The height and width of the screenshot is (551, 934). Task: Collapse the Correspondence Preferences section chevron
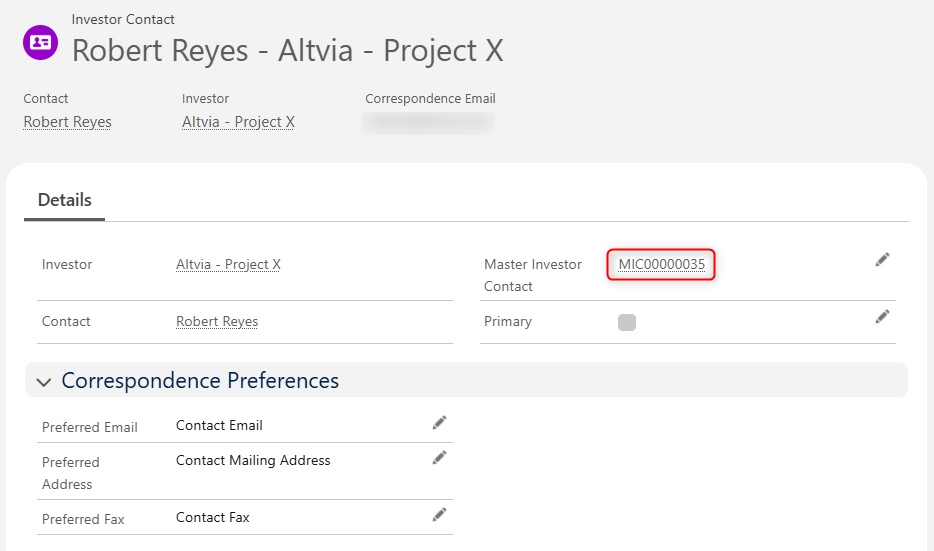tap(43, 382)
